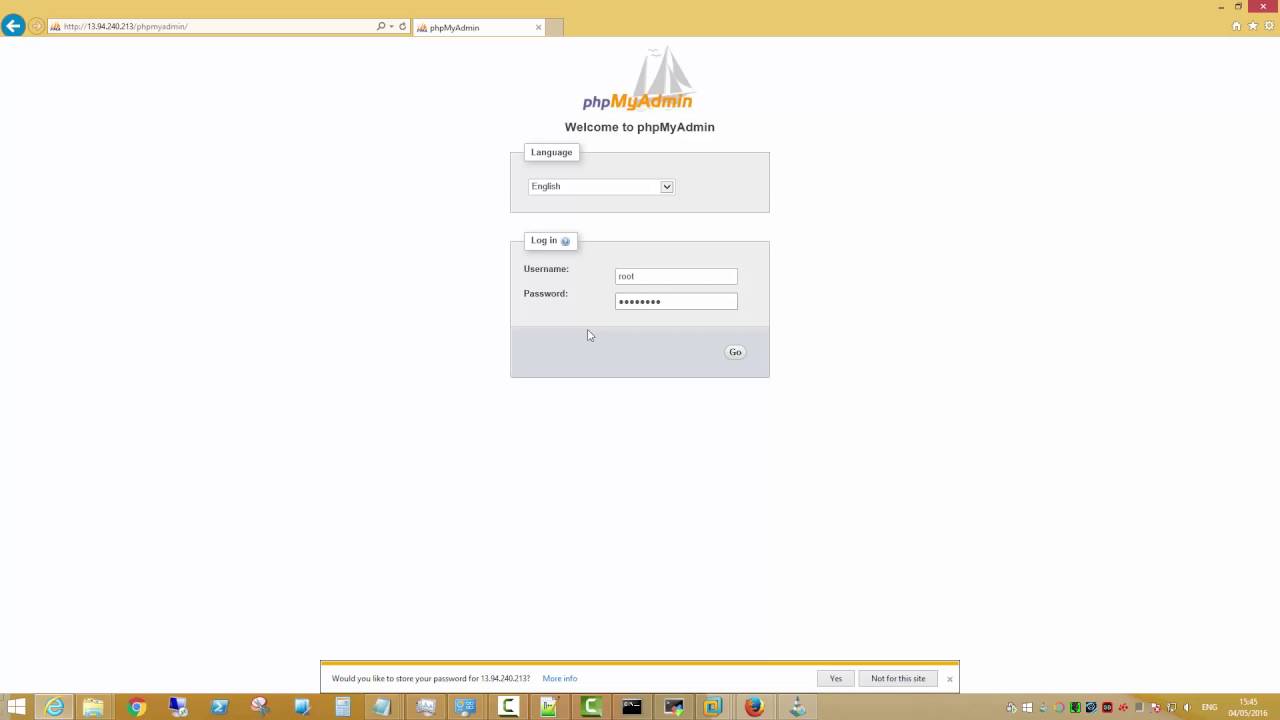Close the phpMyAdmin browser tab
This screenshot has width=1280, height=720.
coord(538,27)
